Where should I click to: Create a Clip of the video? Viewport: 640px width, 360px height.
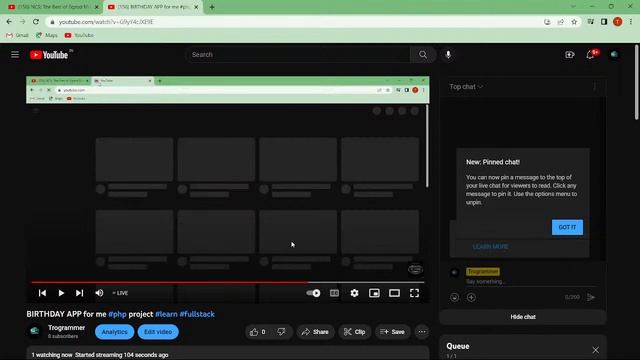tap(355, 332)
